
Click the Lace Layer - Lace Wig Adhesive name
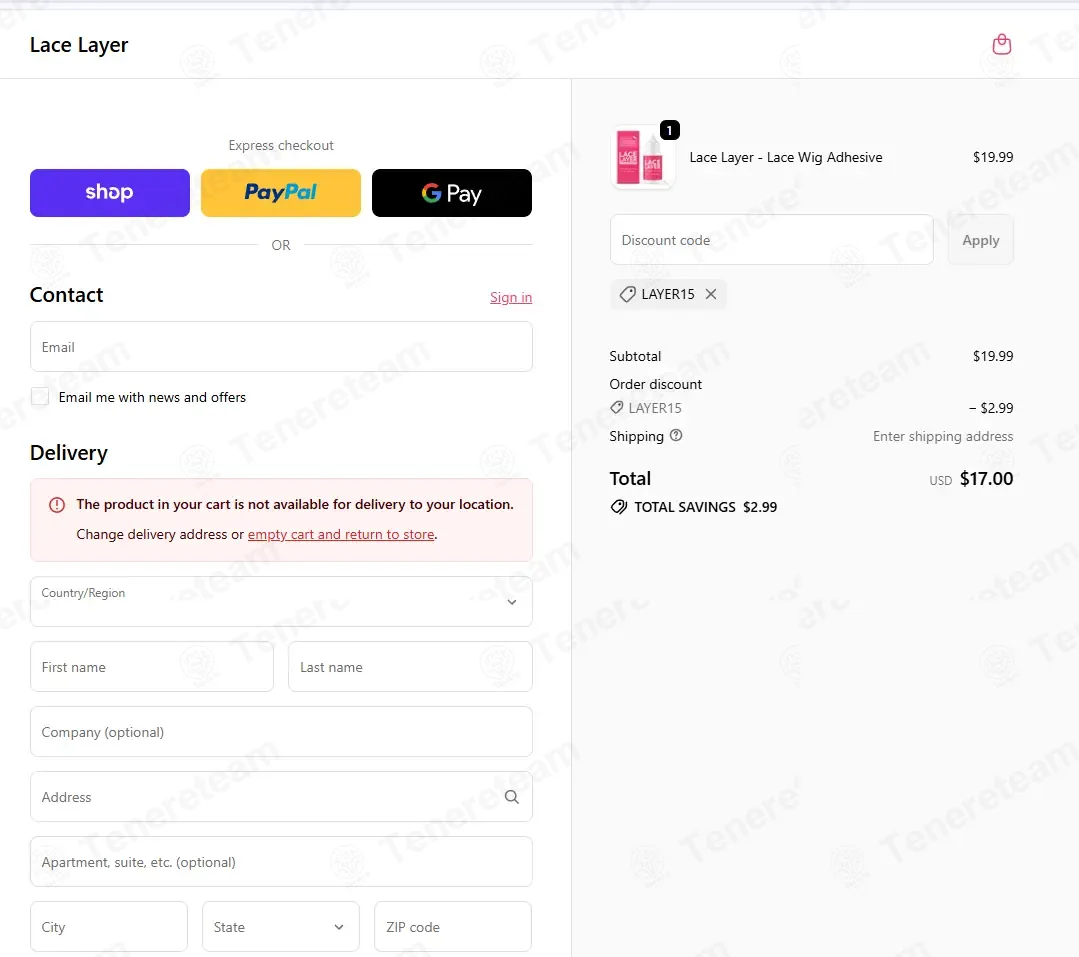[x=786, y=158]
